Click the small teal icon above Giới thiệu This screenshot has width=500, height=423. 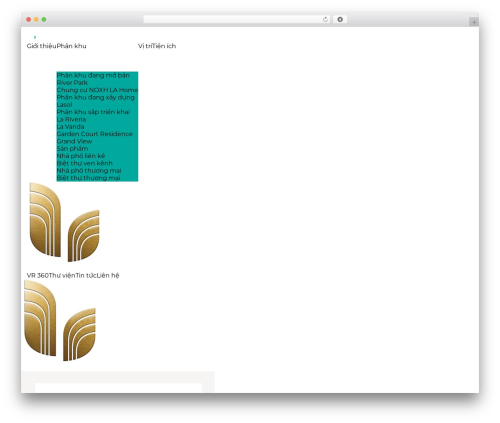[x=35, y=37]
